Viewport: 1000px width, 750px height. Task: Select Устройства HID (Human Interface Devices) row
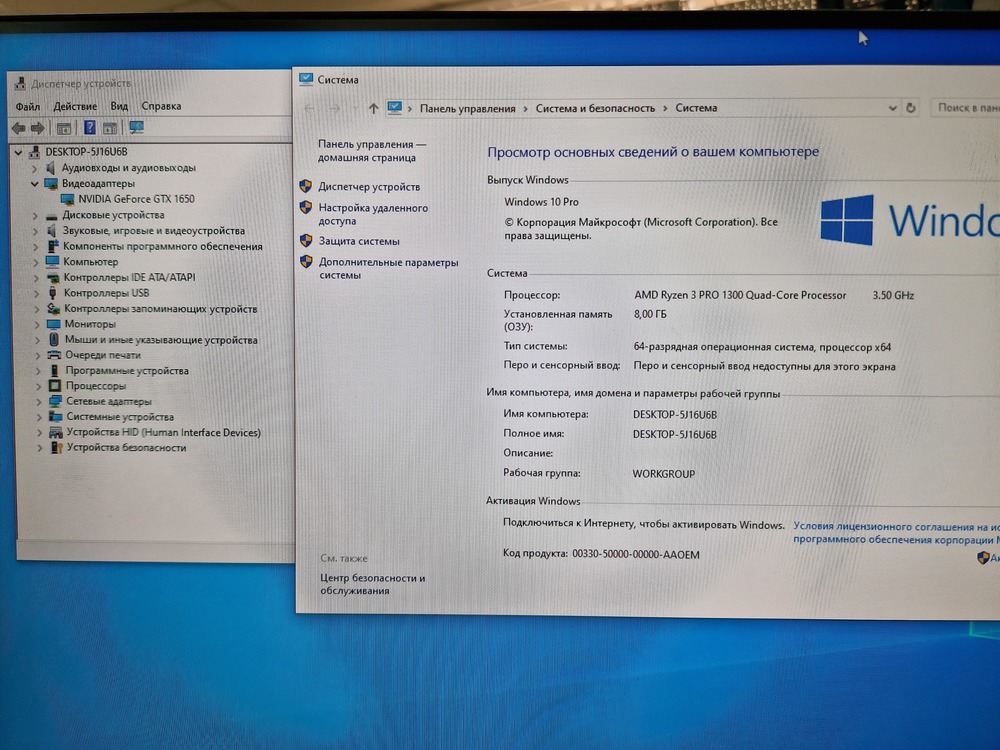(x=164, y=432)
